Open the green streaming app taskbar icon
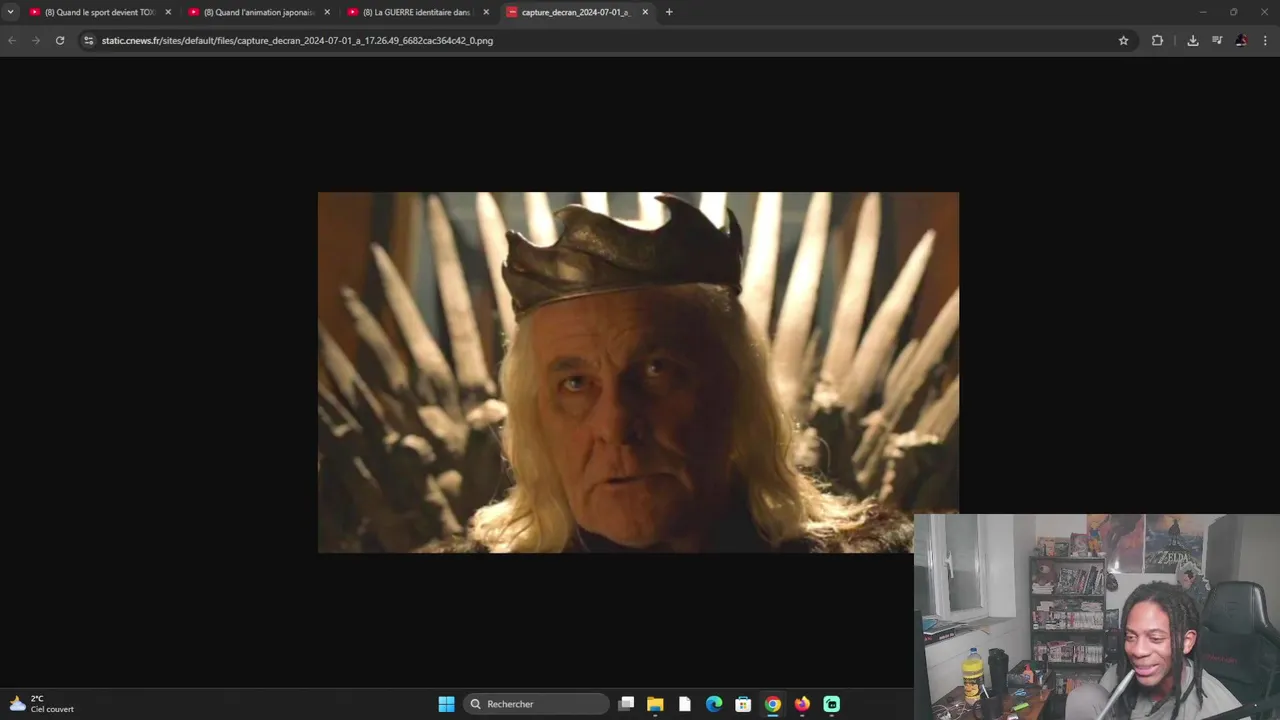The height and width of the screenshot is (720, 1280). (832, 704)
